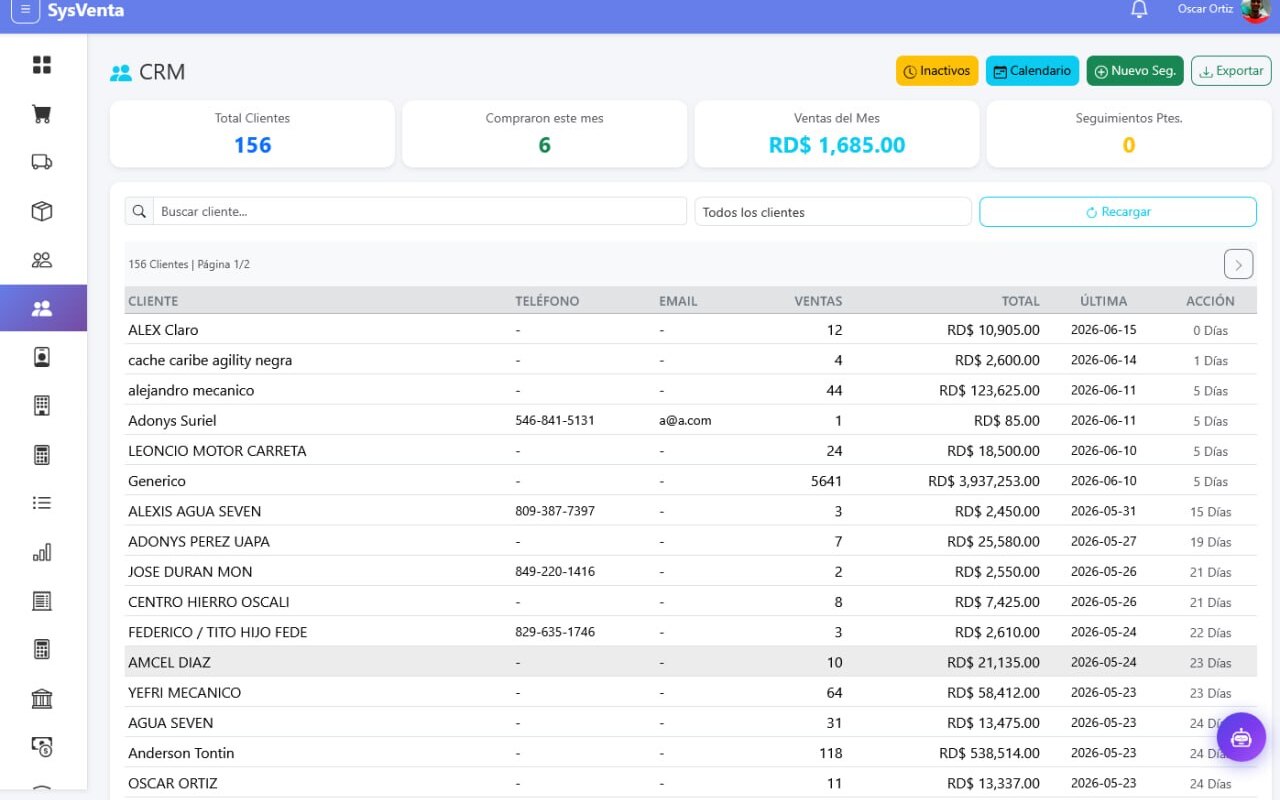
Task: Select client ALEX Claro
Action: point(163,330)
